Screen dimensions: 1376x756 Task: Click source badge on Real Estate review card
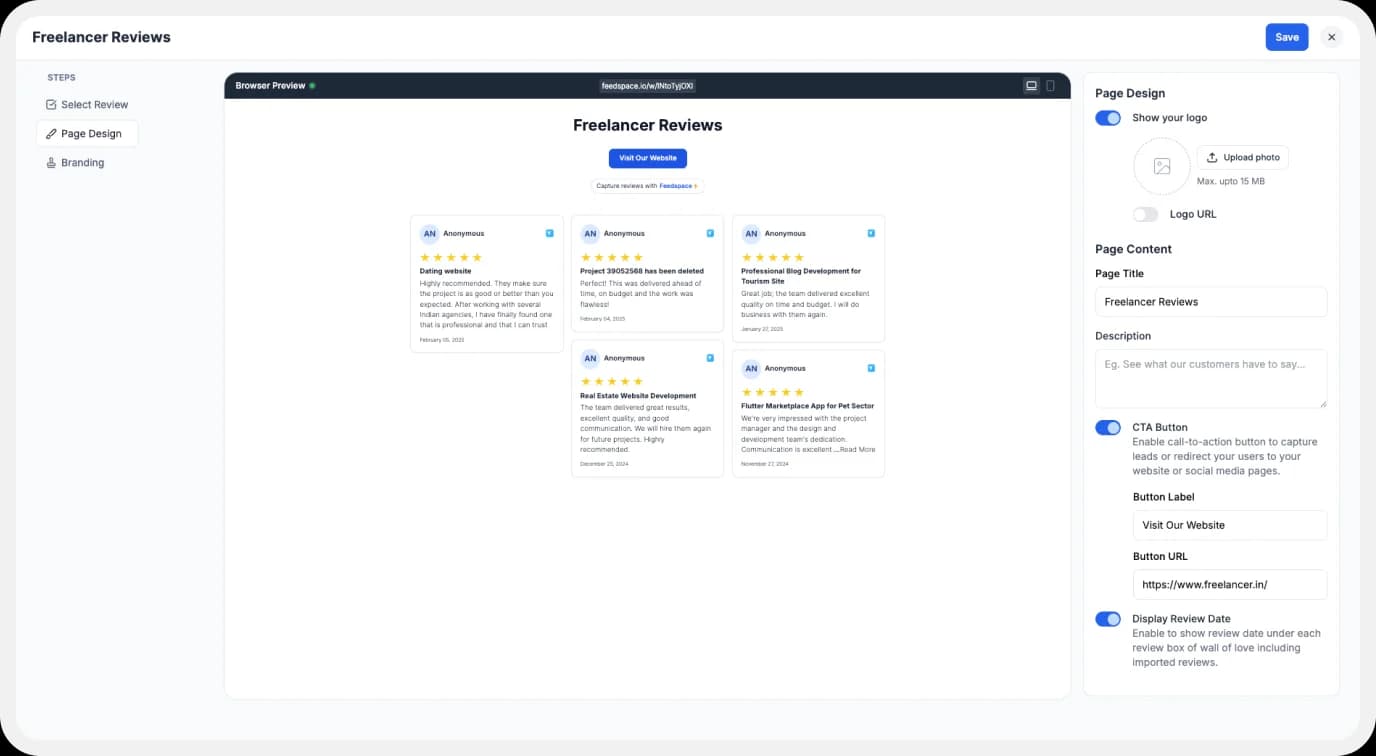(x=710, y=358)
